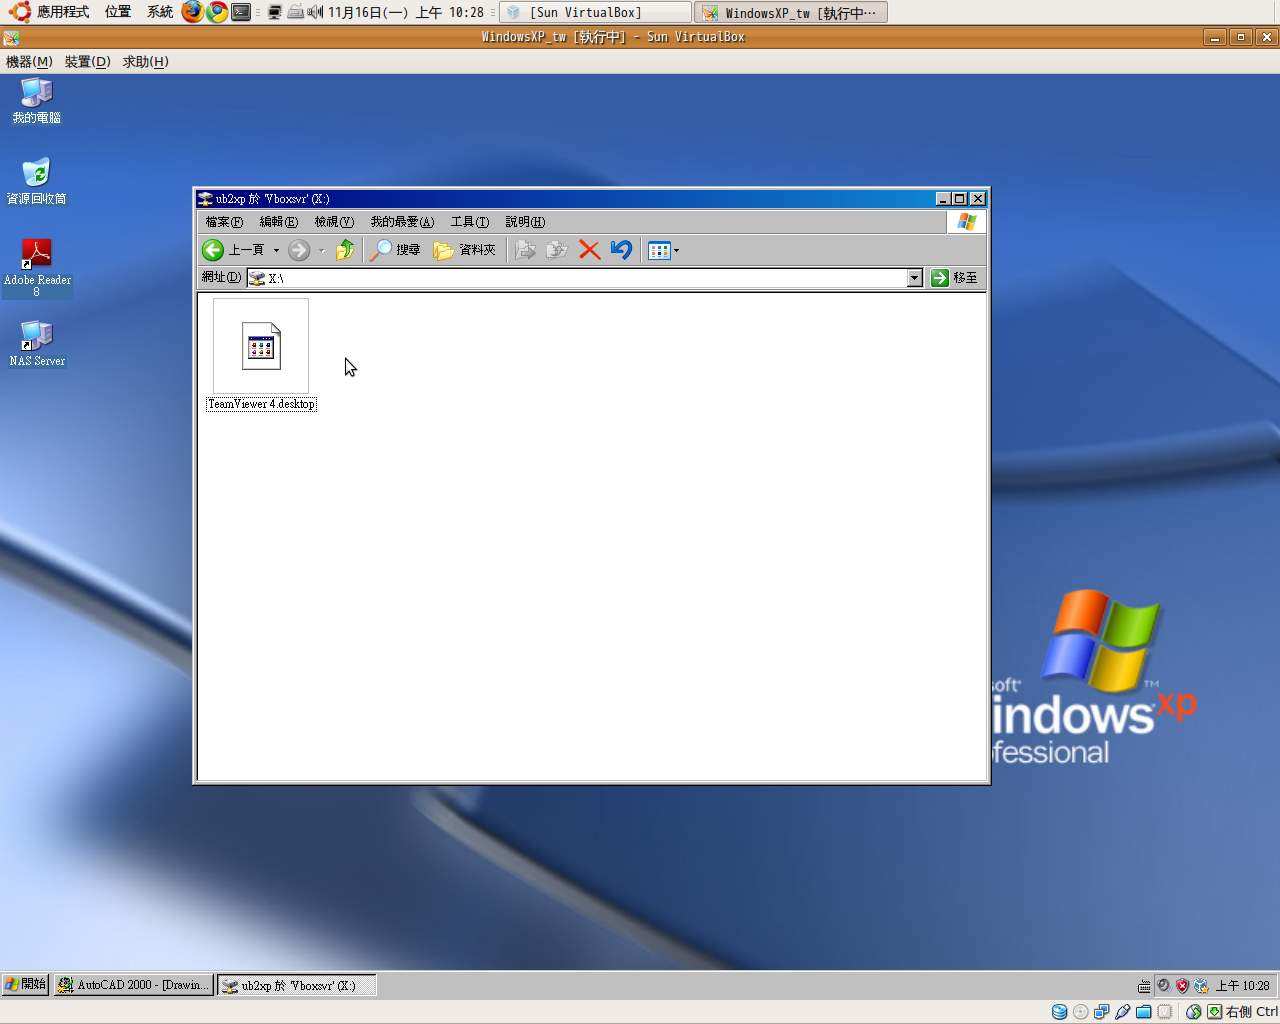Image resolution: width=1280 pixels, height=1024 pixels.
Task: Click the red security shield tray icon
Action: point(1182,985)
